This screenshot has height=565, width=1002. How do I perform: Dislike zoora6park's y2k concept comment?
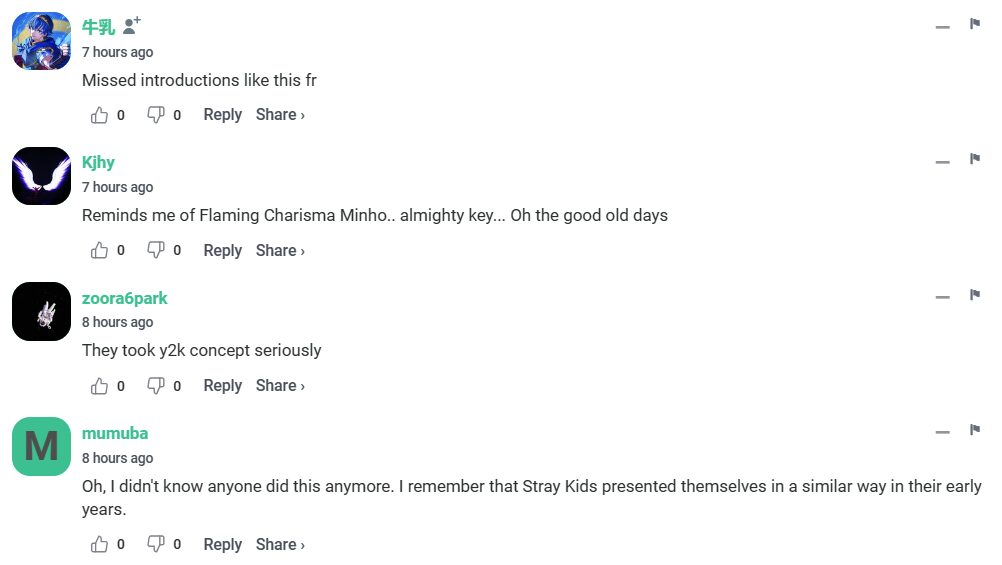click(x=156, y=385)
